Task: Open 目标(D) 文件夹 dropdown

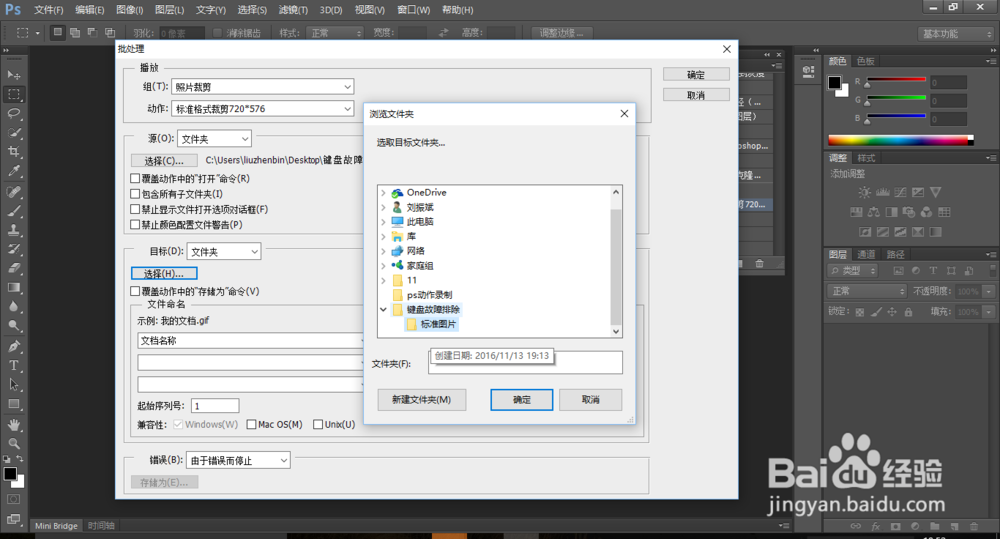Action: (224, 251)
